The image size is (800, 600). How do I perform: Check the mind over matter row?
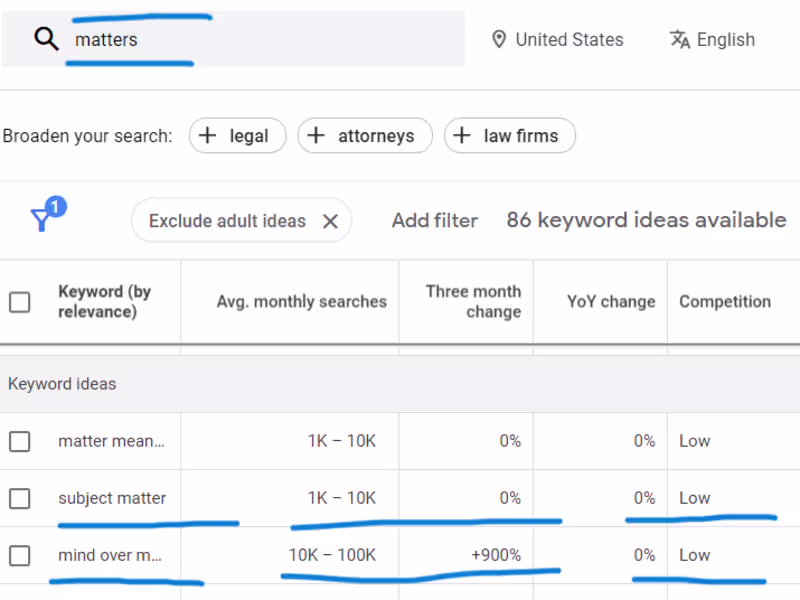[20, 555]
